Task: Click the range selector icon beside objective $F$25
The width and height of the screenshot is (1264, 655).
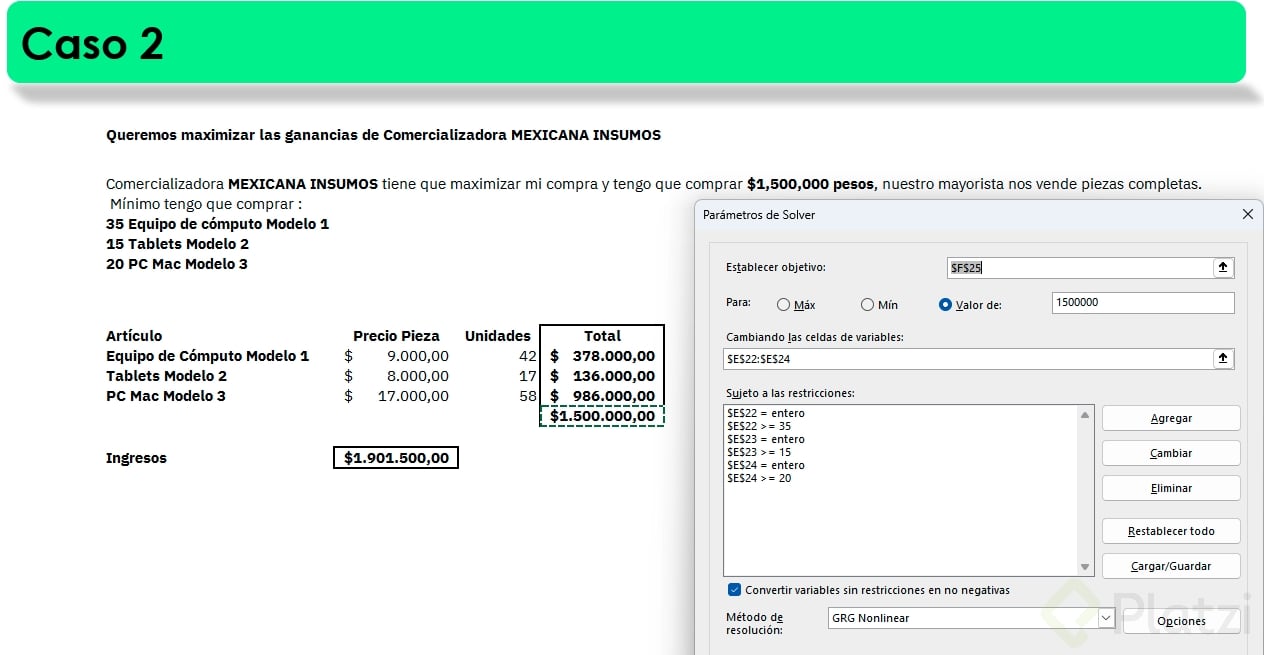Action: [x=1222, y=268]
